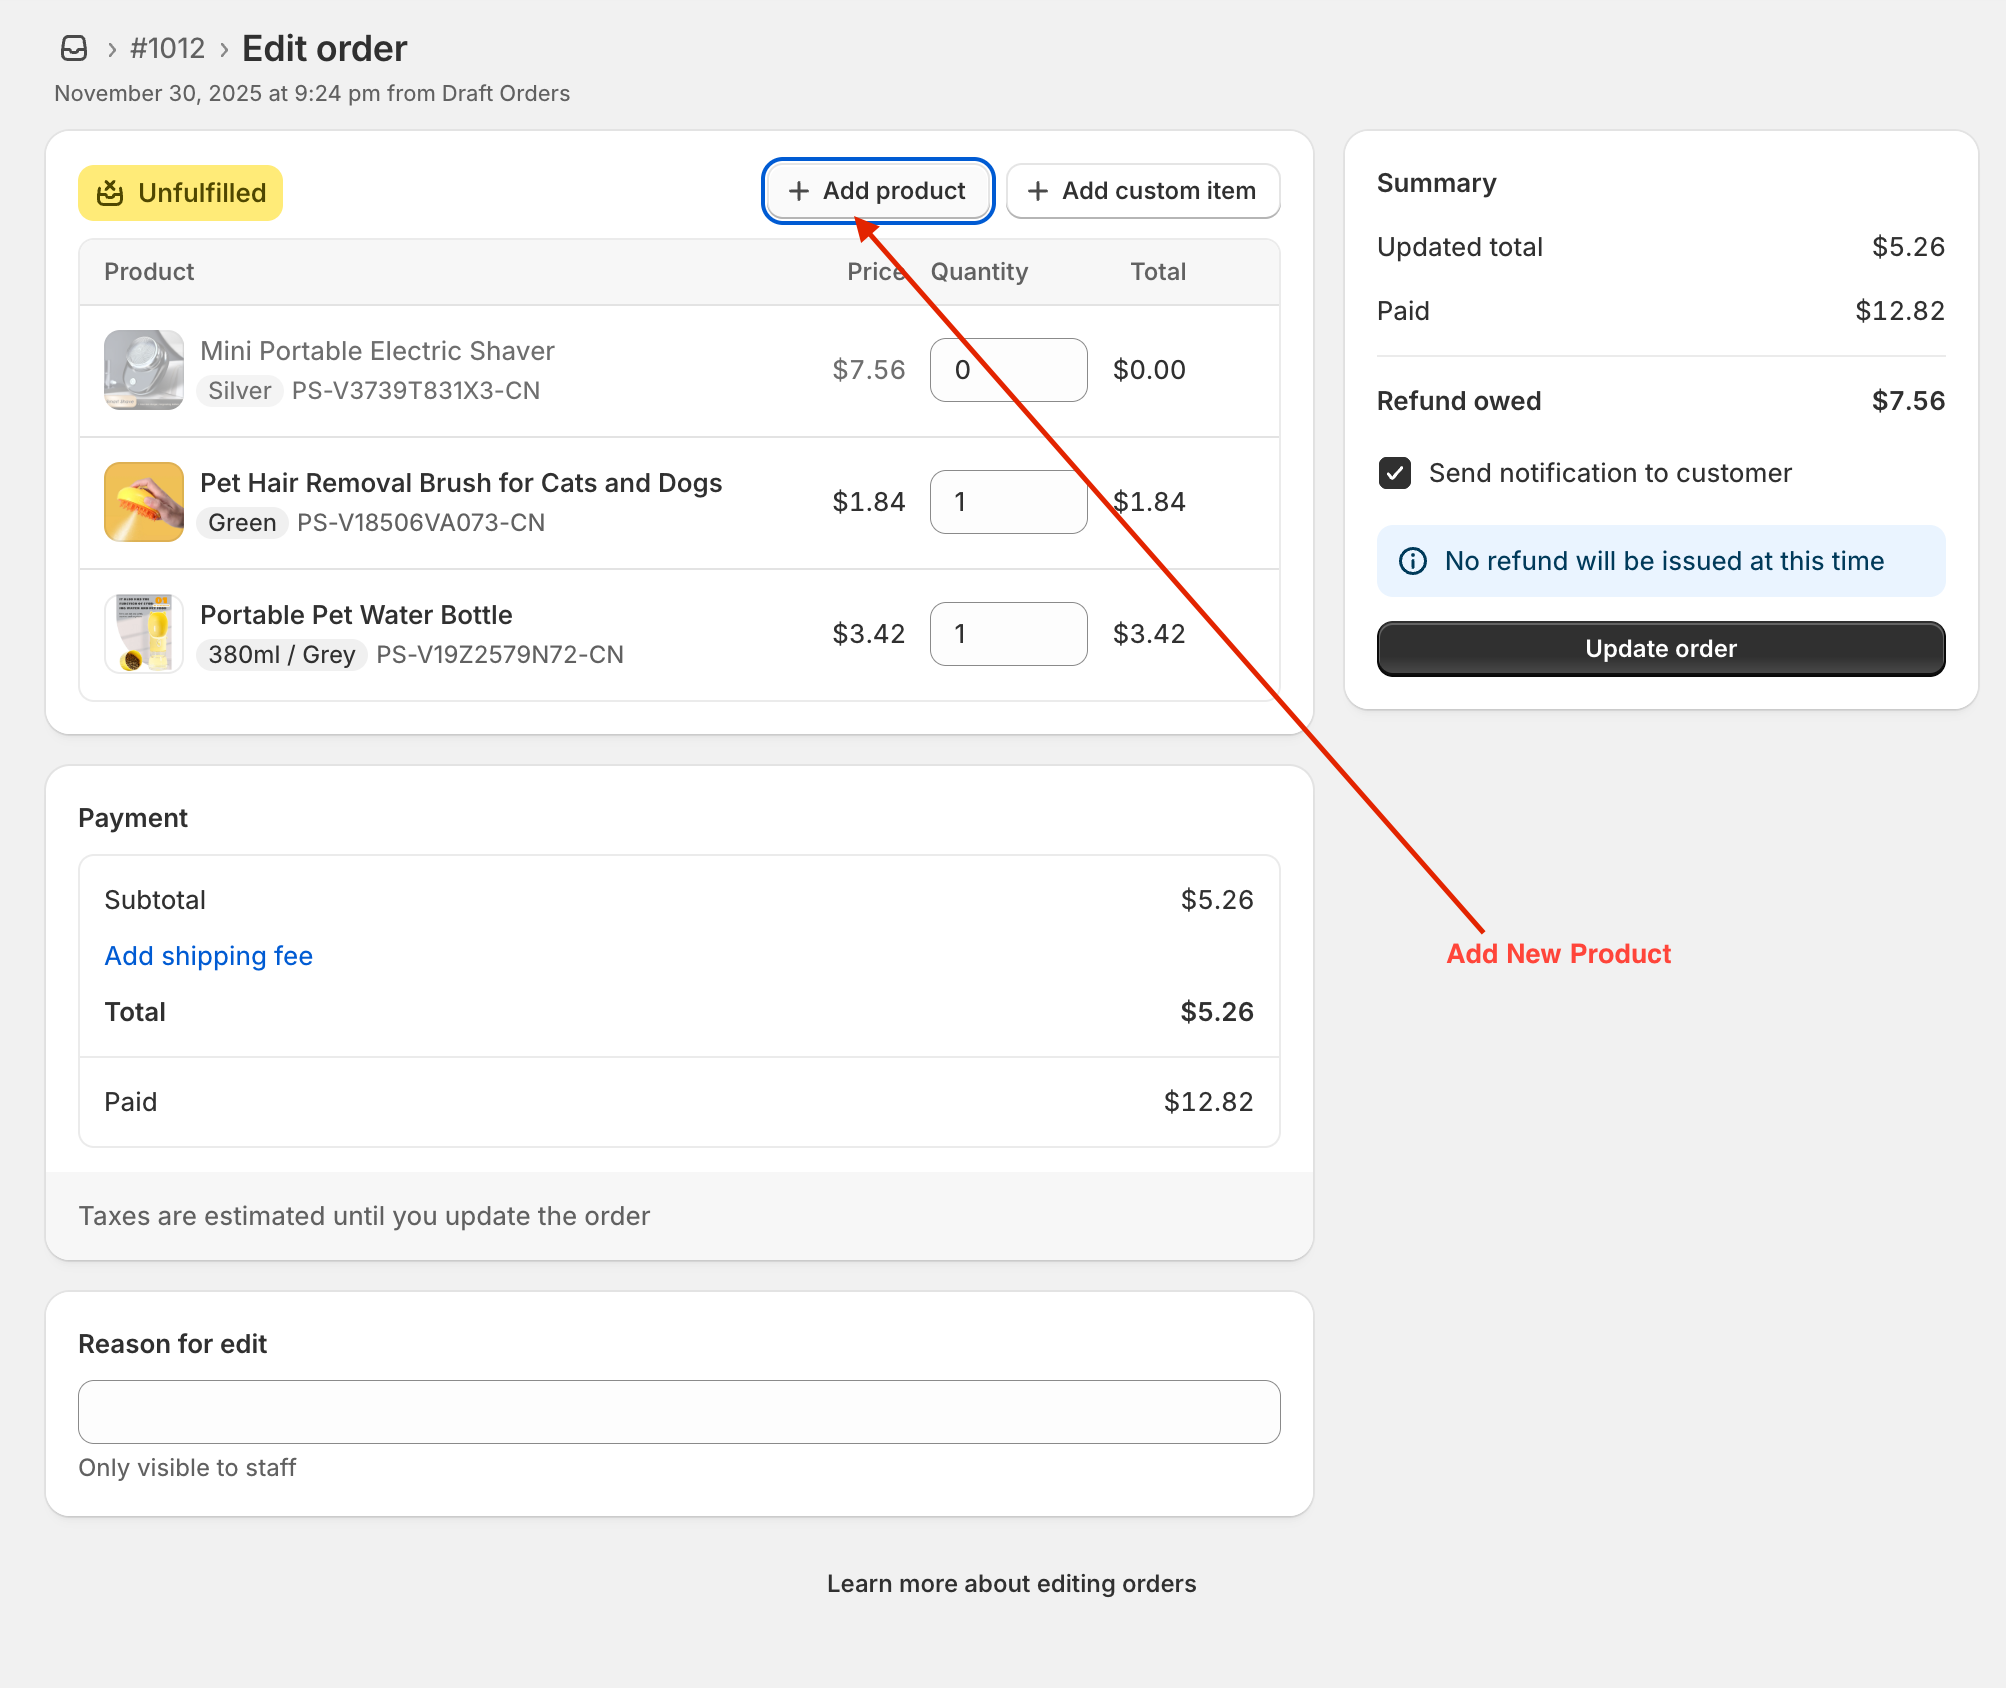Image resolution: width=2006 pixels, height=1688 pixels.
Task: Open Mini Portable Electric Shaver thumbnail
Action: pos(144,370)
